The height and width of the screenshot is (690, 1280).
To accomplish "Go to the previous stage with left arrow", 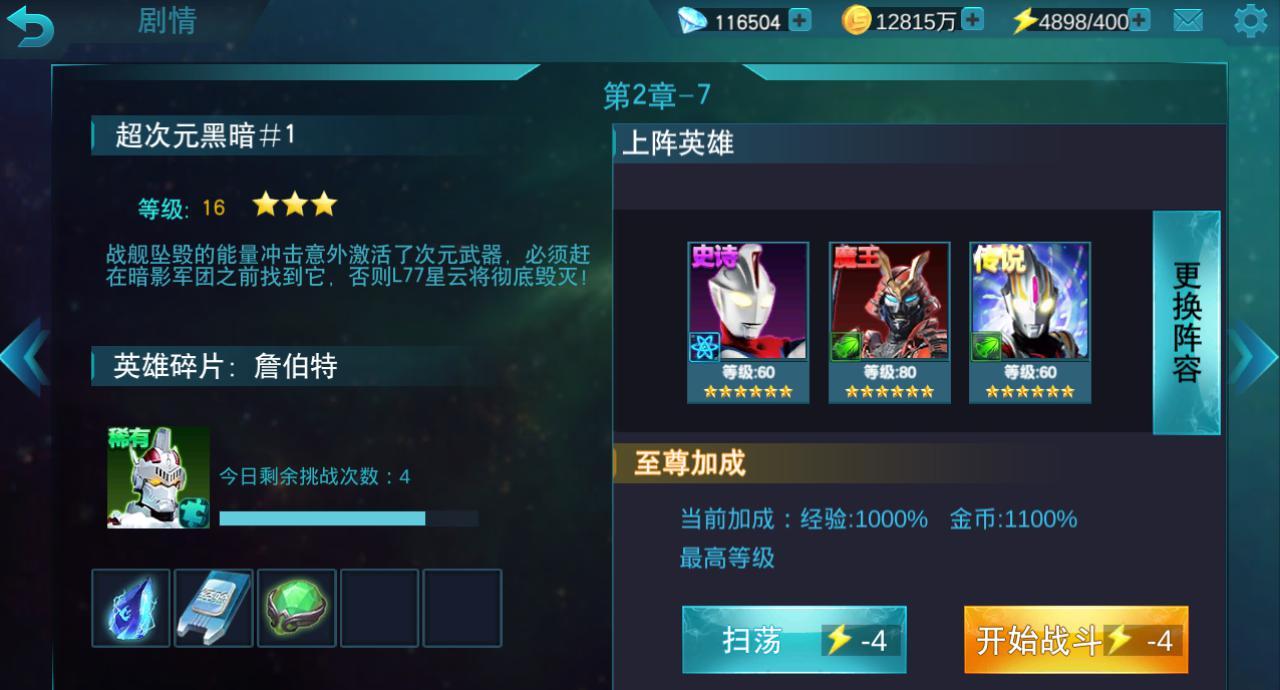I will click(23, 356).
